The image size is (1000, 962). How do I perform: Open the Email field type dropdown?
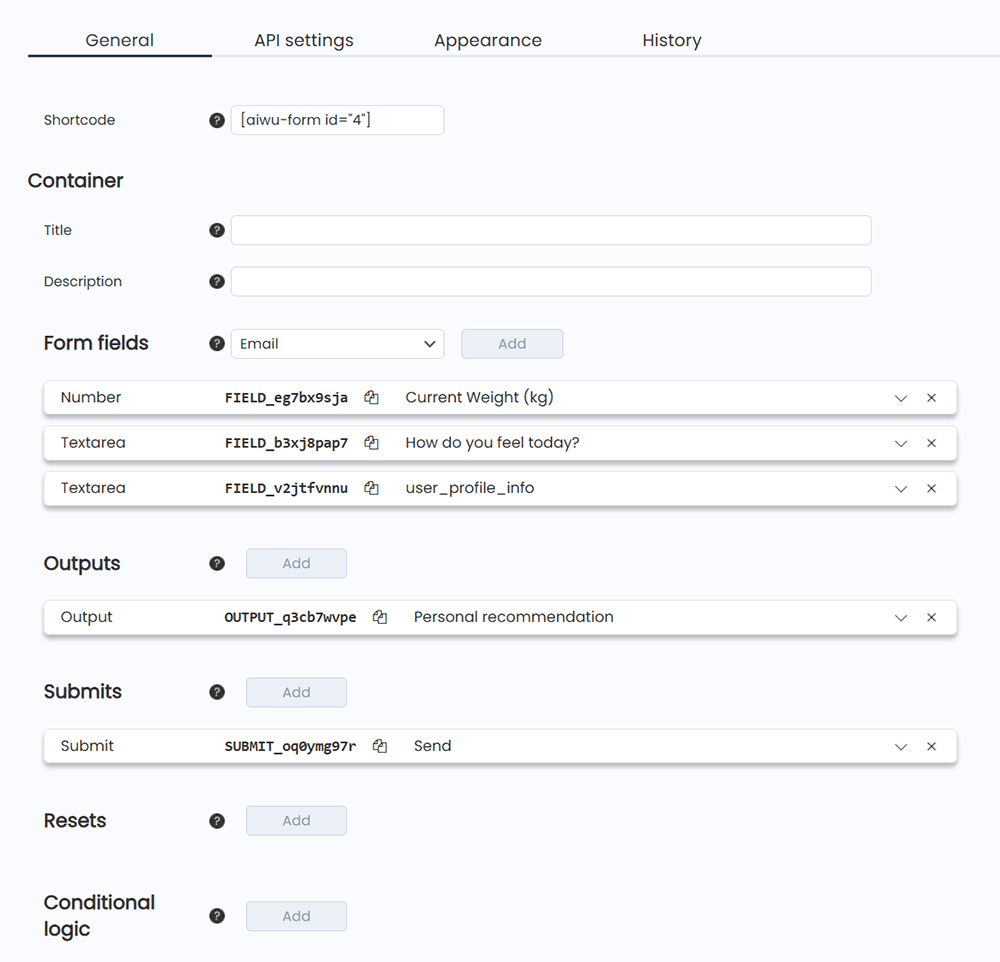click(x=337, y=344)
